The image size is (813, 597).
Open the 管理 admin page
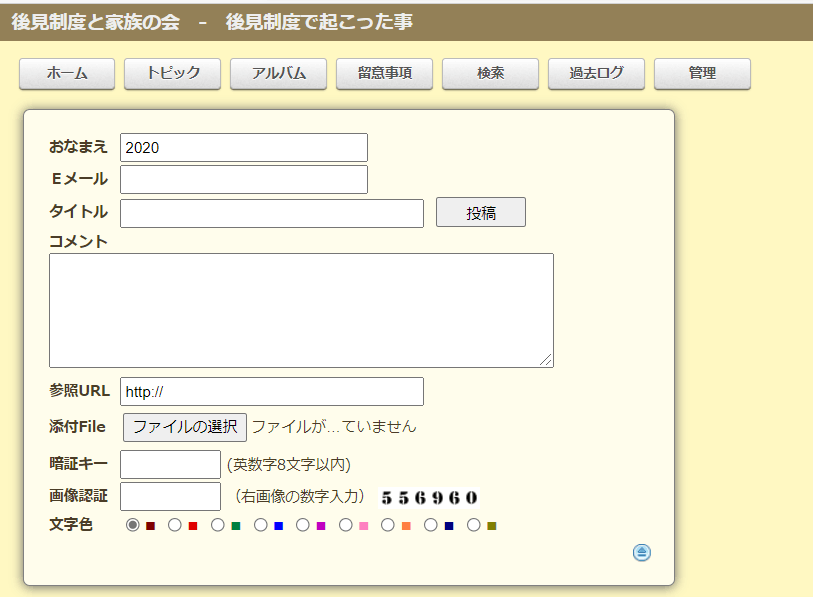(702, 74)
